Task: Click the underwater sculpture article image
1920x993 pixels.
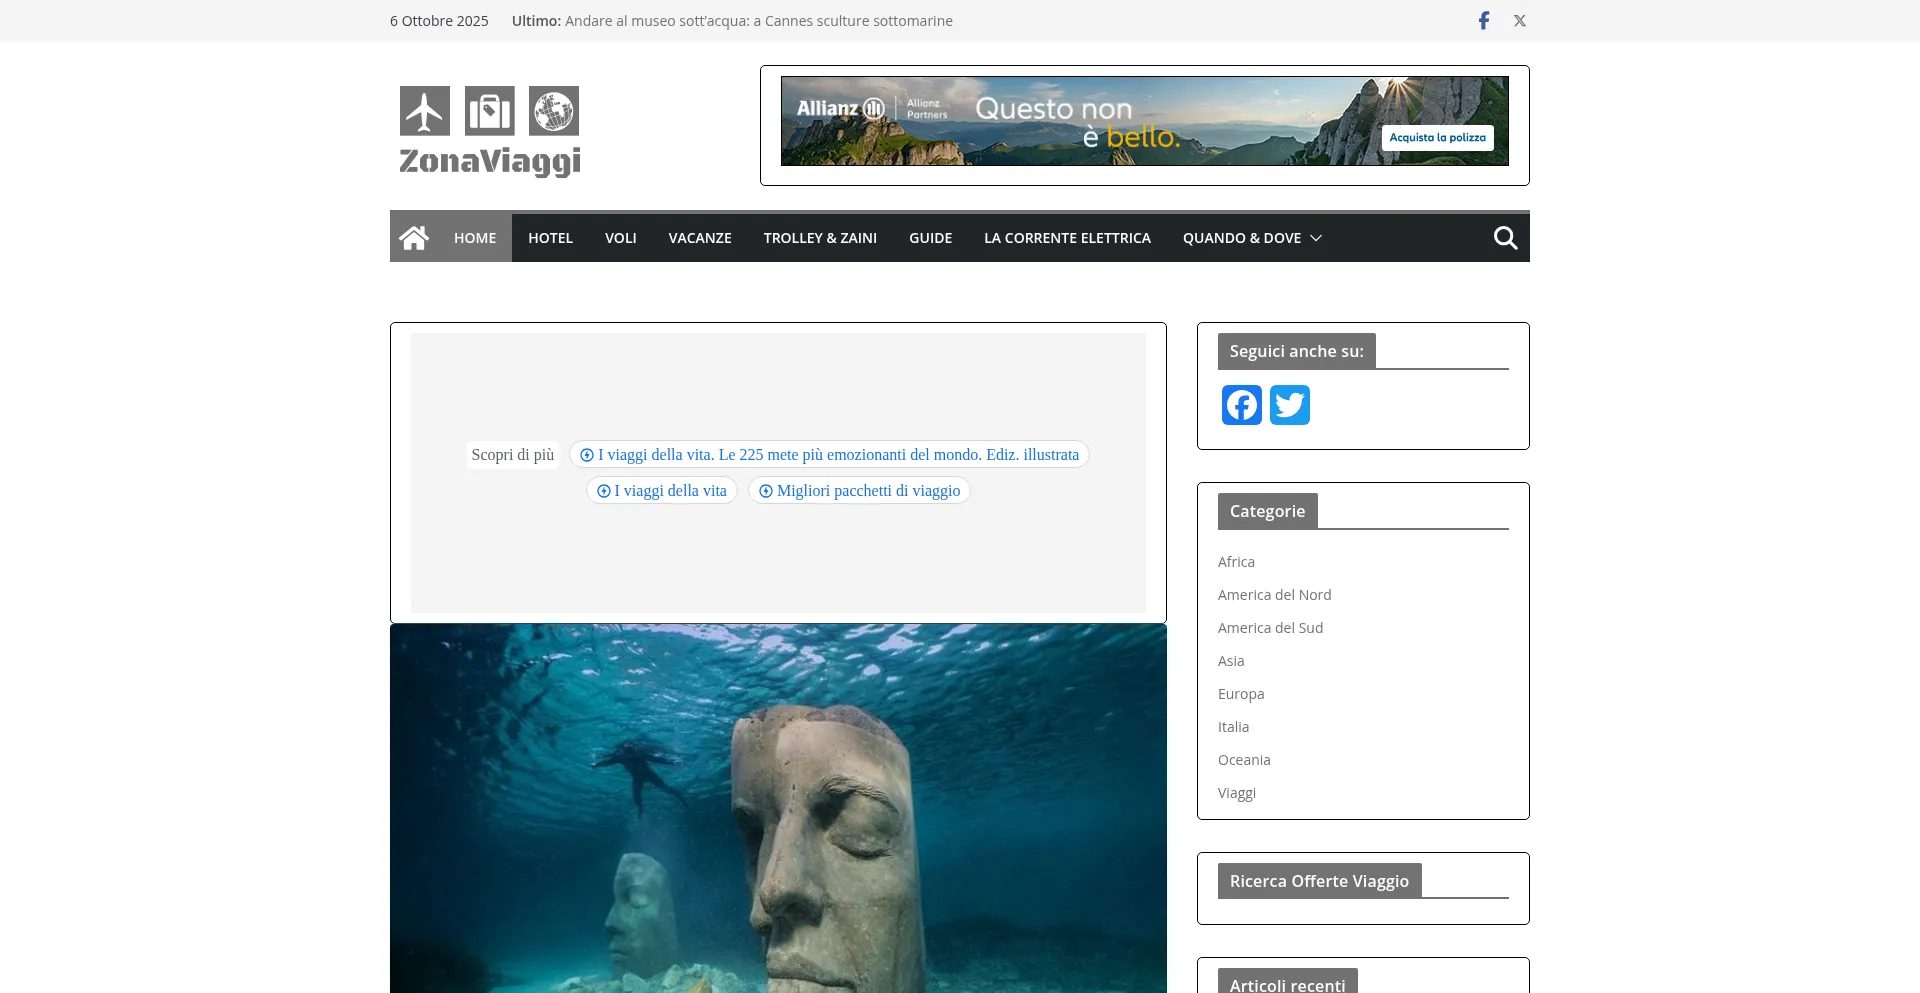Action: [x=778, y=808]
